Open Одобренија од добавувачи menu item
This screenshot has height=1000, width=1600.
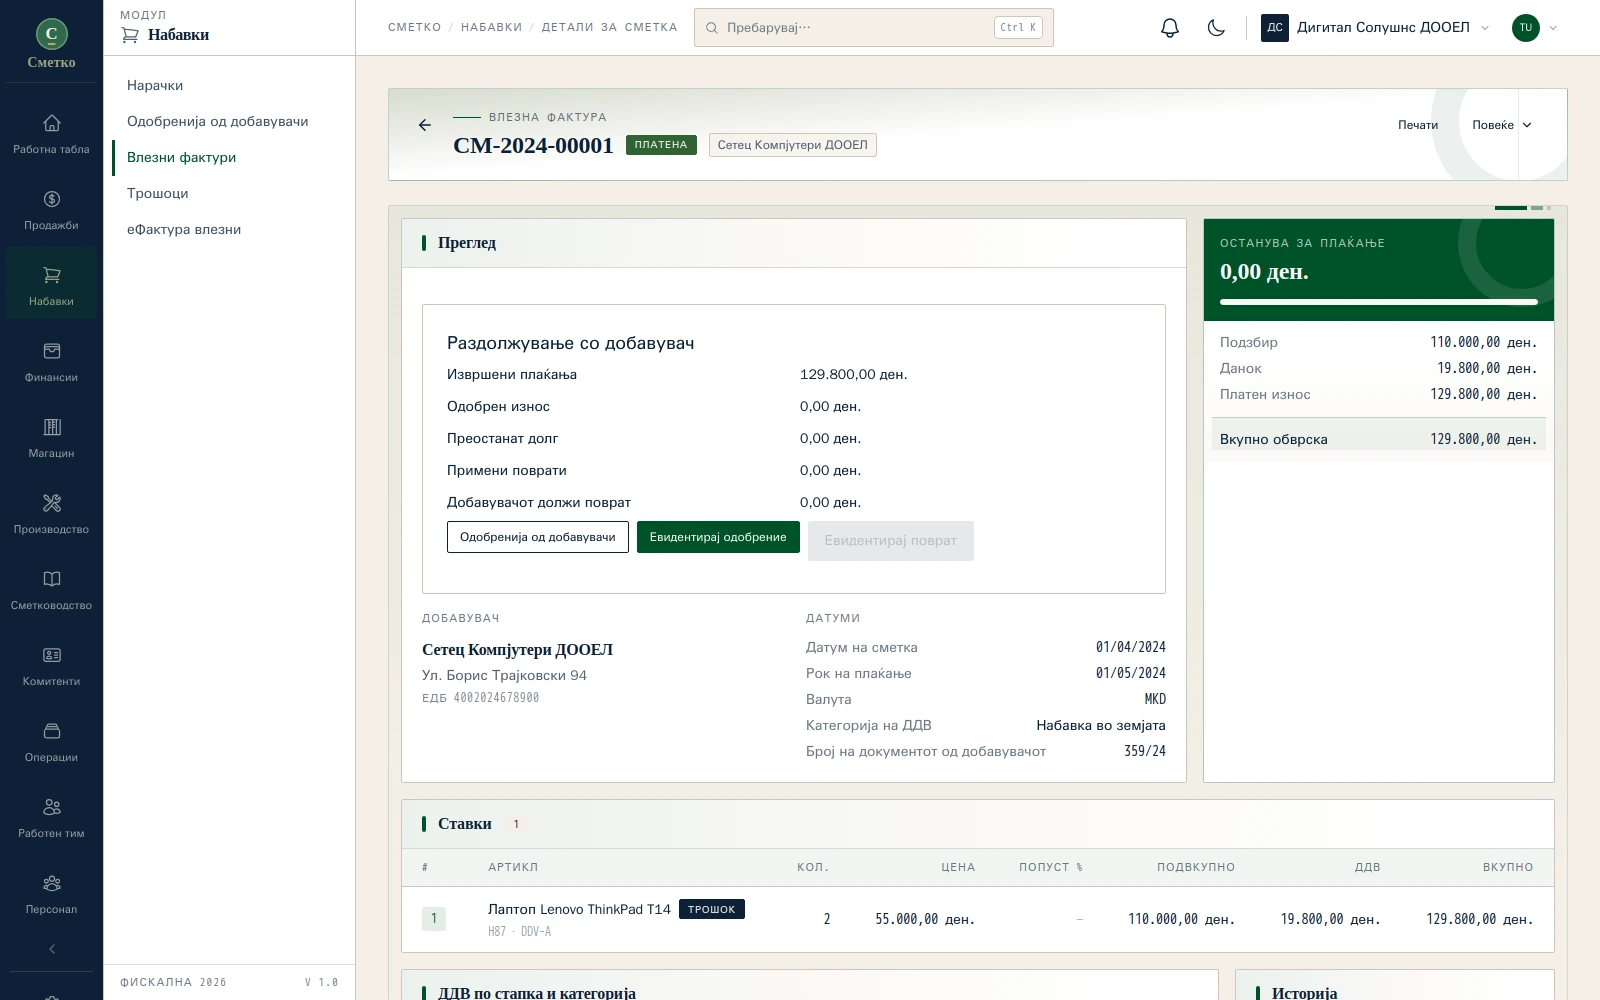(217, 121)
